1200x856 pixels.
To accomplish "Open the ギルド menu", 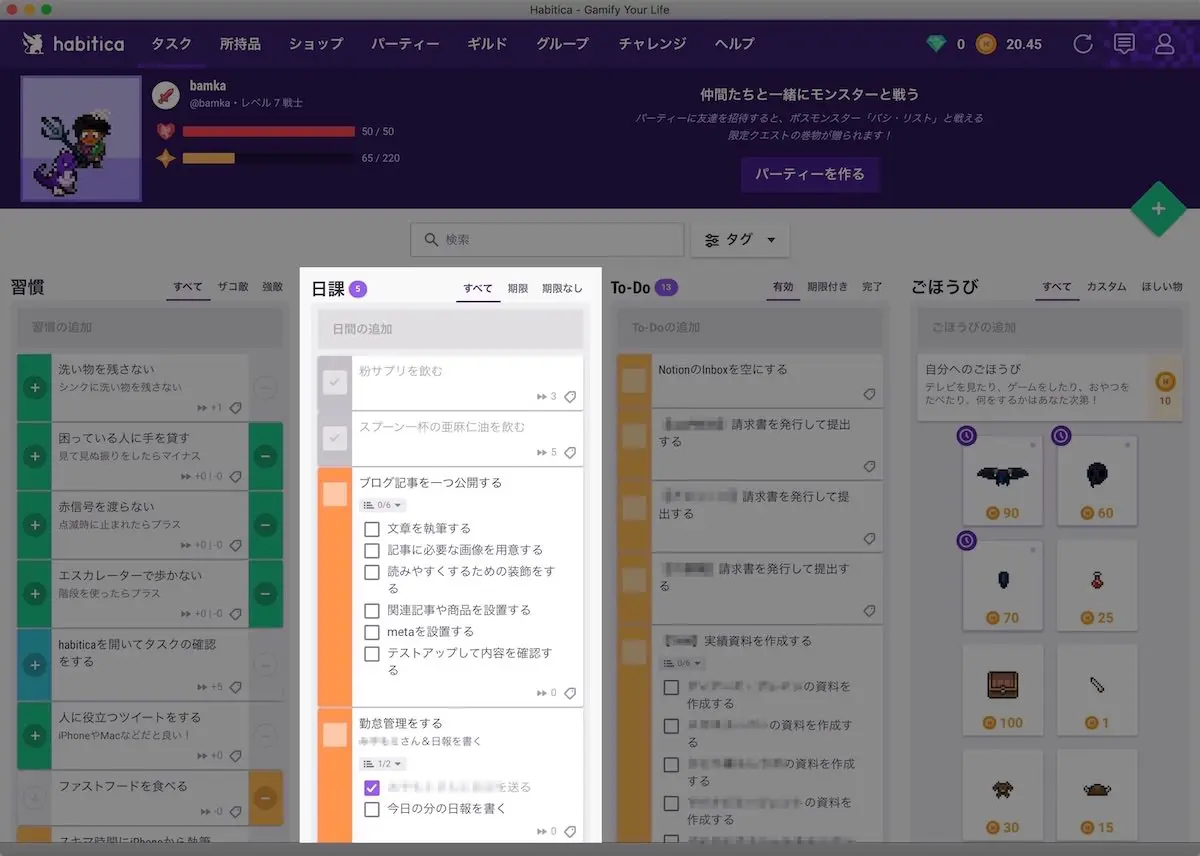I will (487, 44).
